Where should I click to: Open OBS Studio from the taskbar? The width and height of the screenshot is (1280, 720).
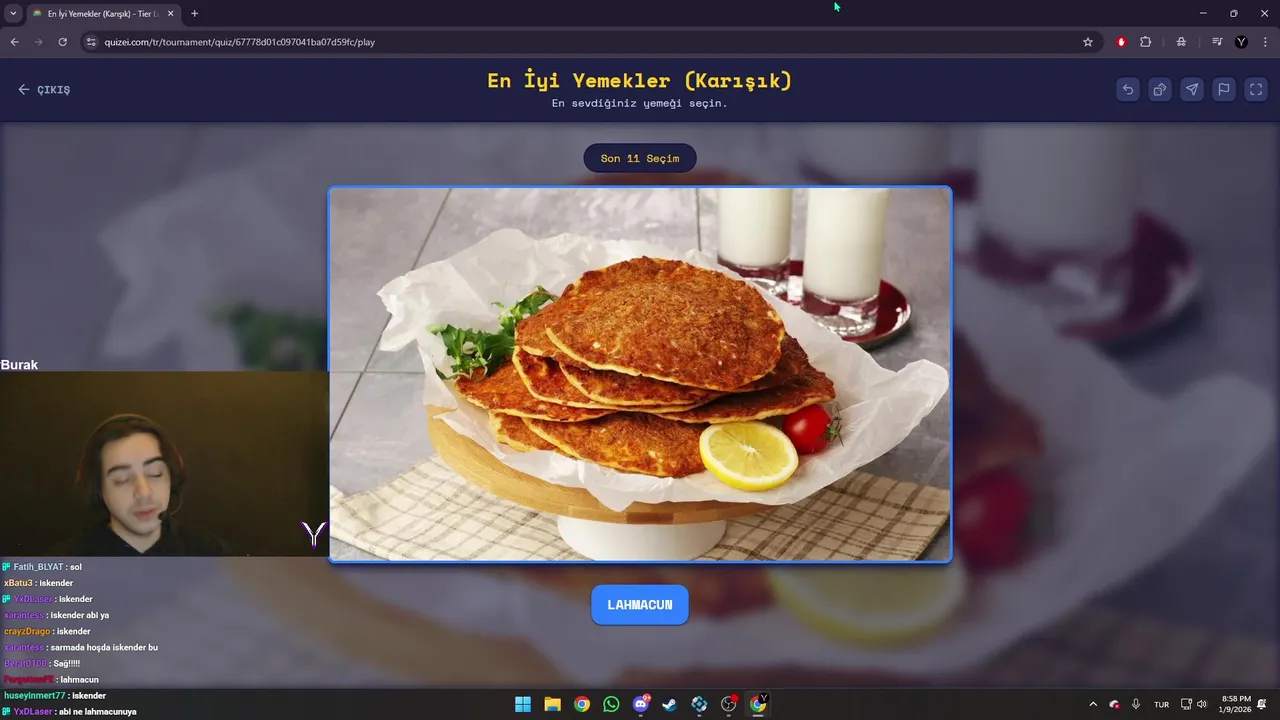[x=729, y=704]
